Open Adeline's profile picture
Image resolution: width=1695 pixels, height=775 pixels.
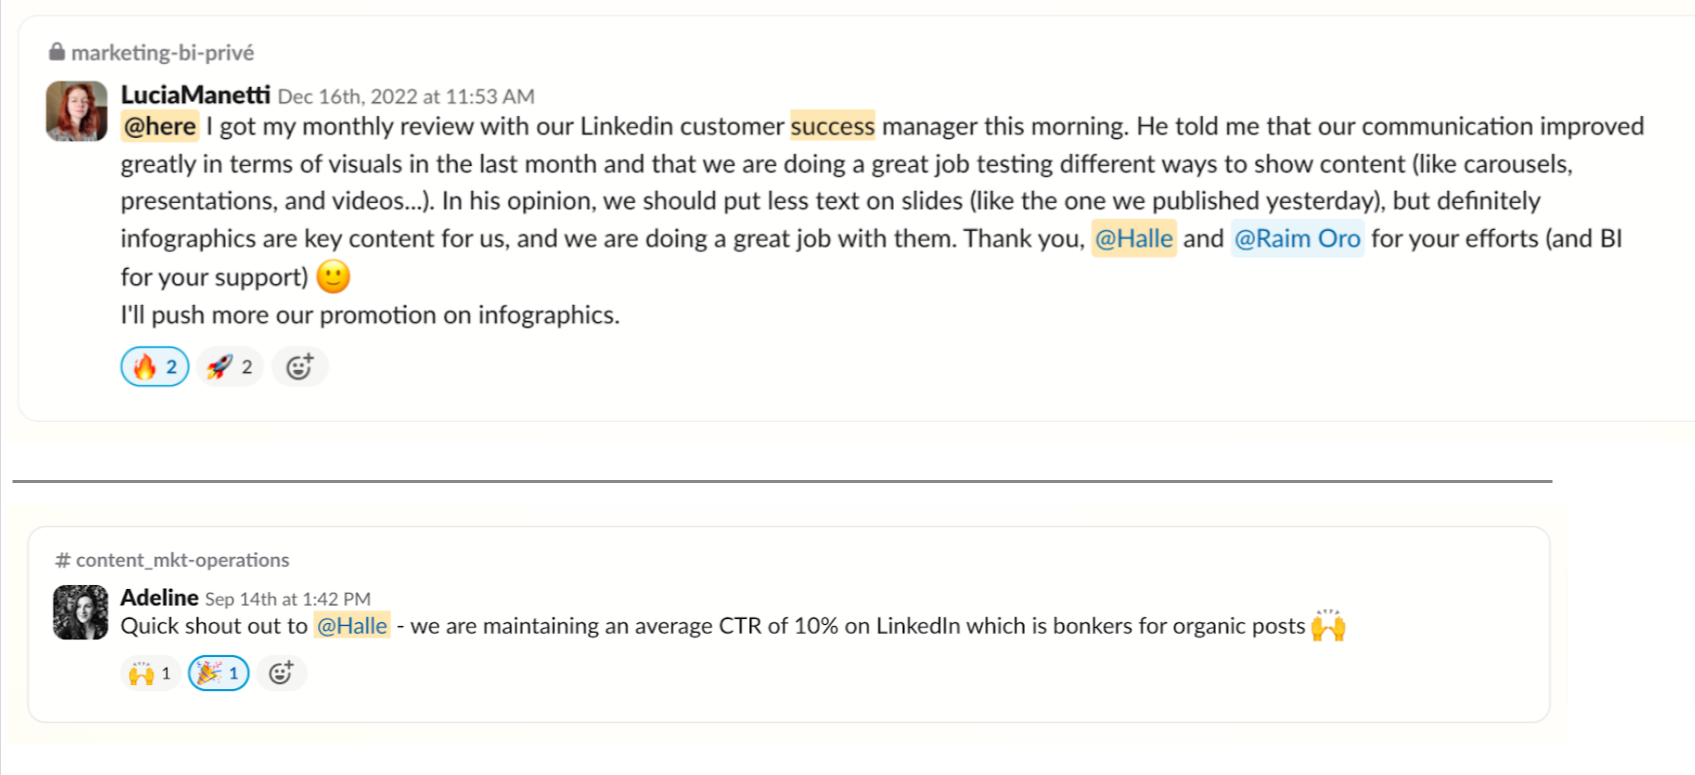[80, 612]
